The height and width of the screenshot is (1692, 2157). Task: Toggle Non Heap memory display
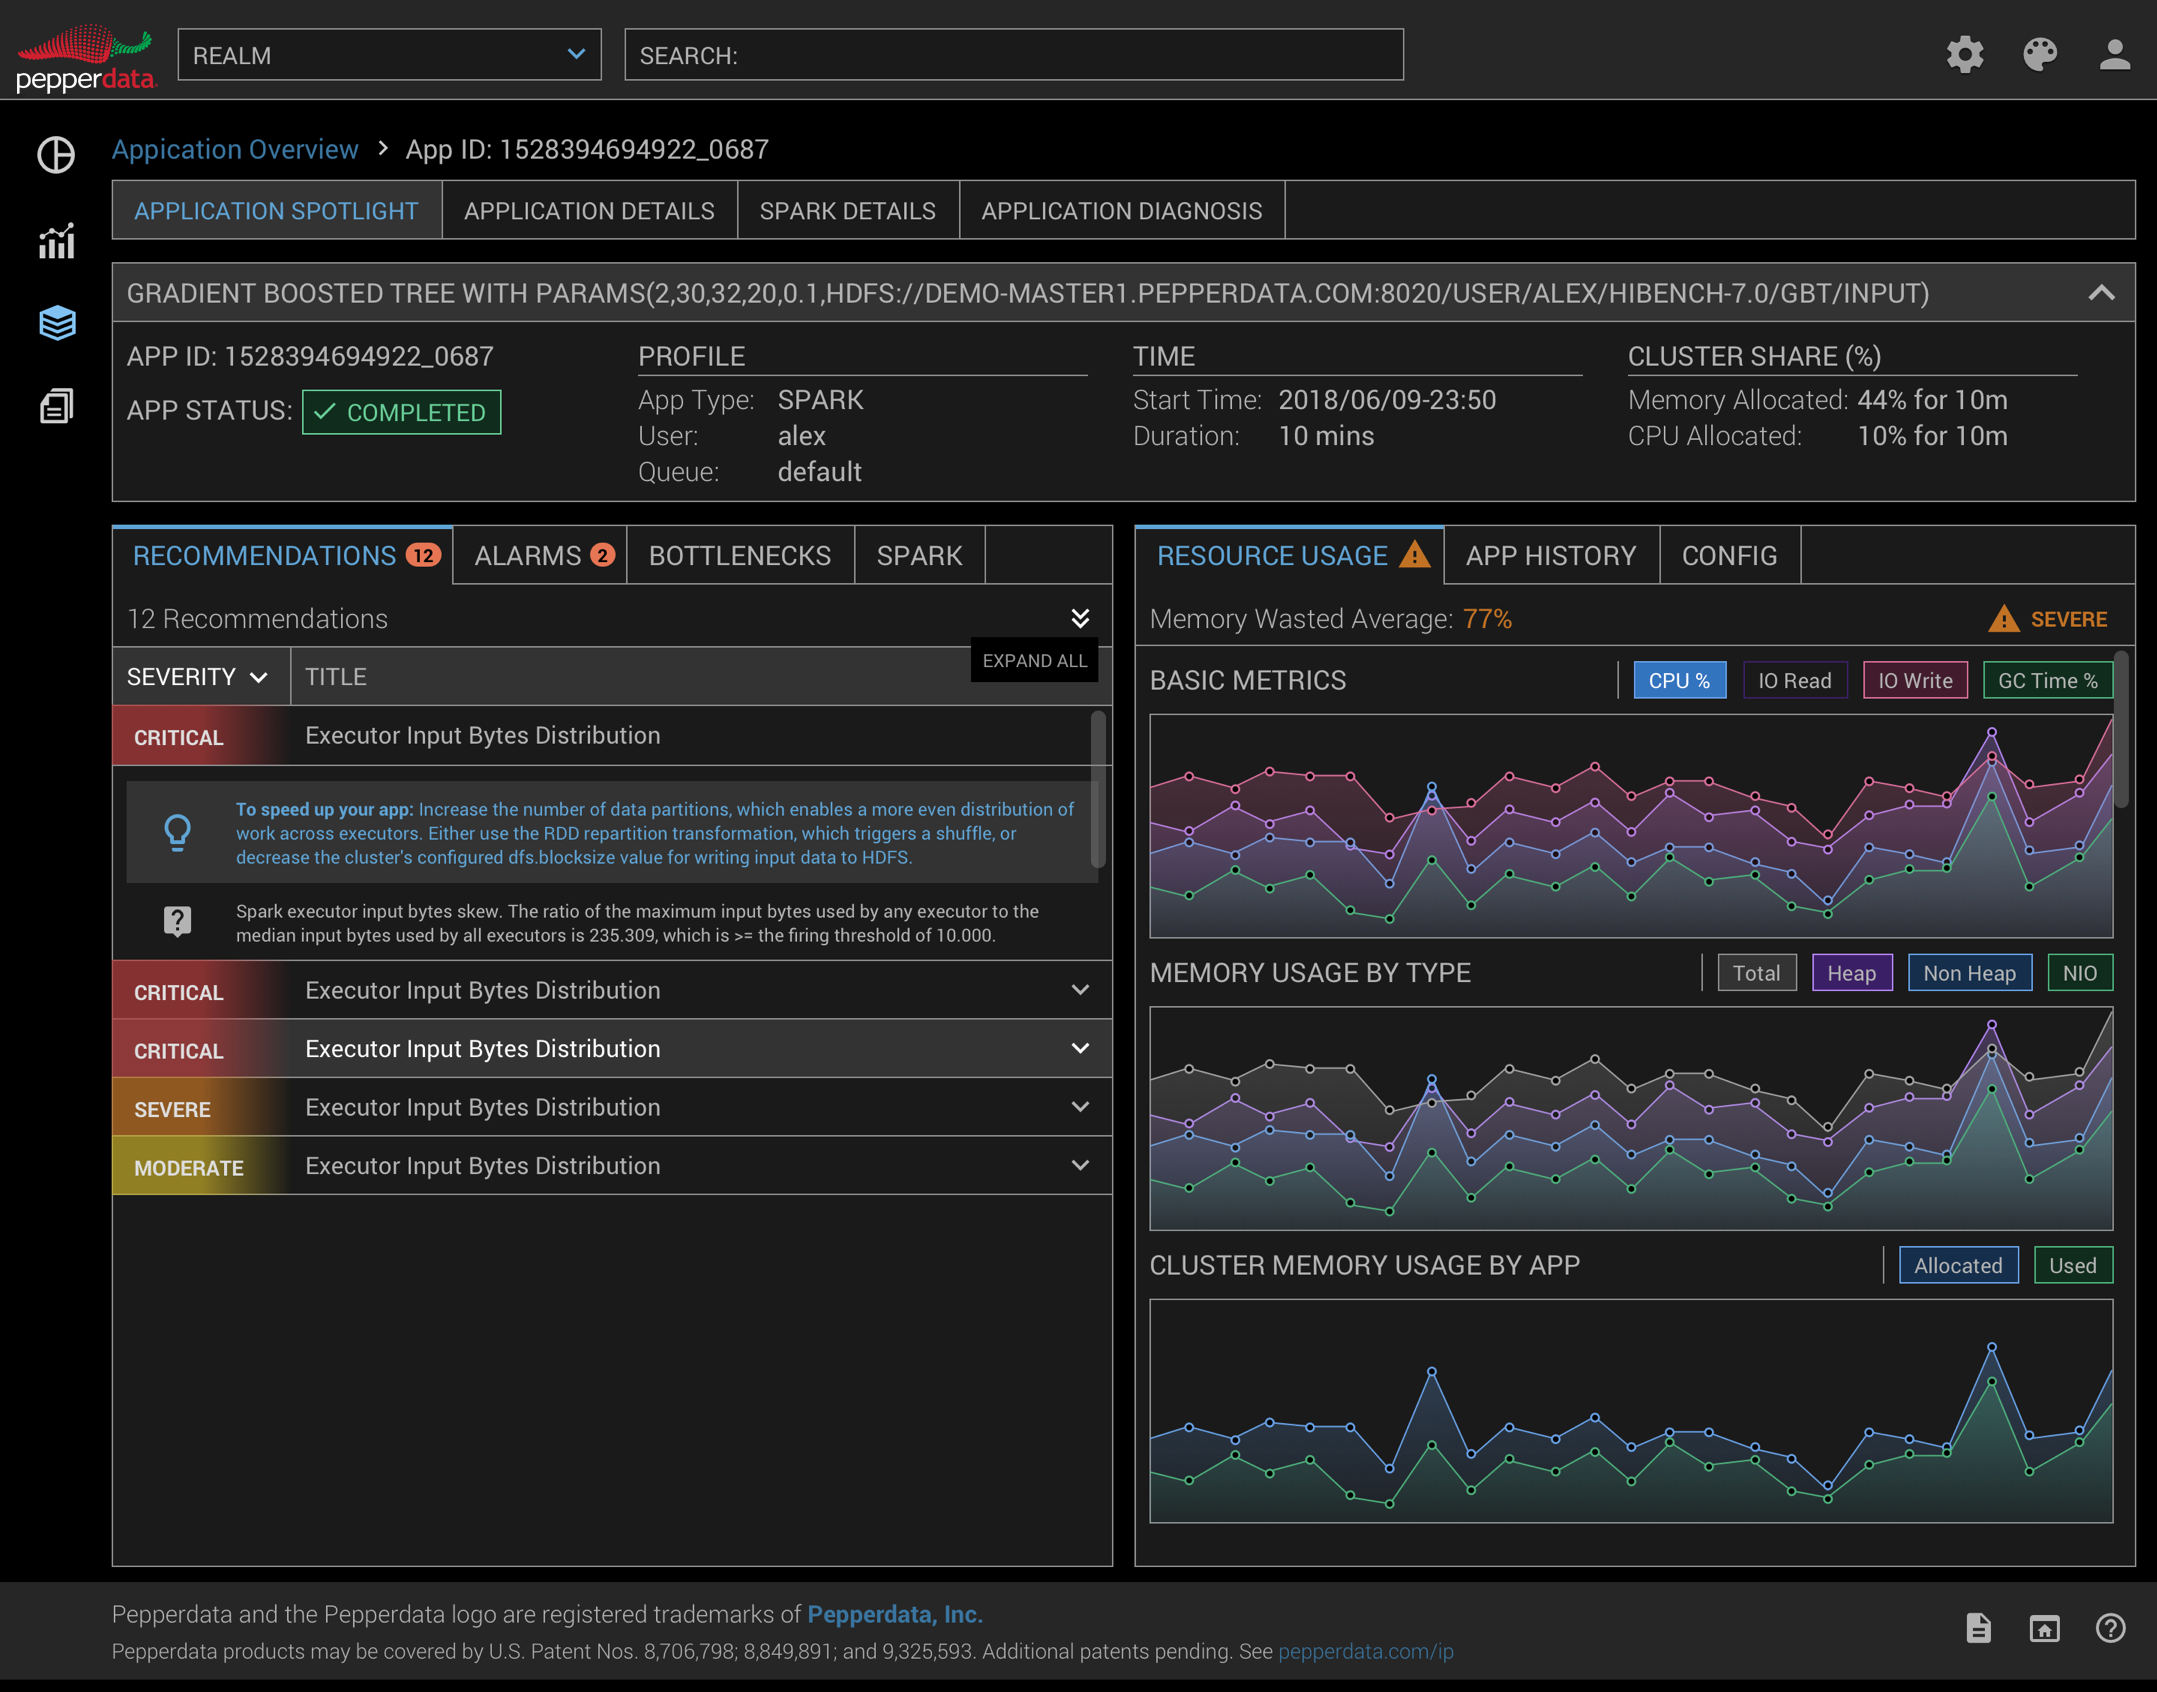coord(1968,972)
